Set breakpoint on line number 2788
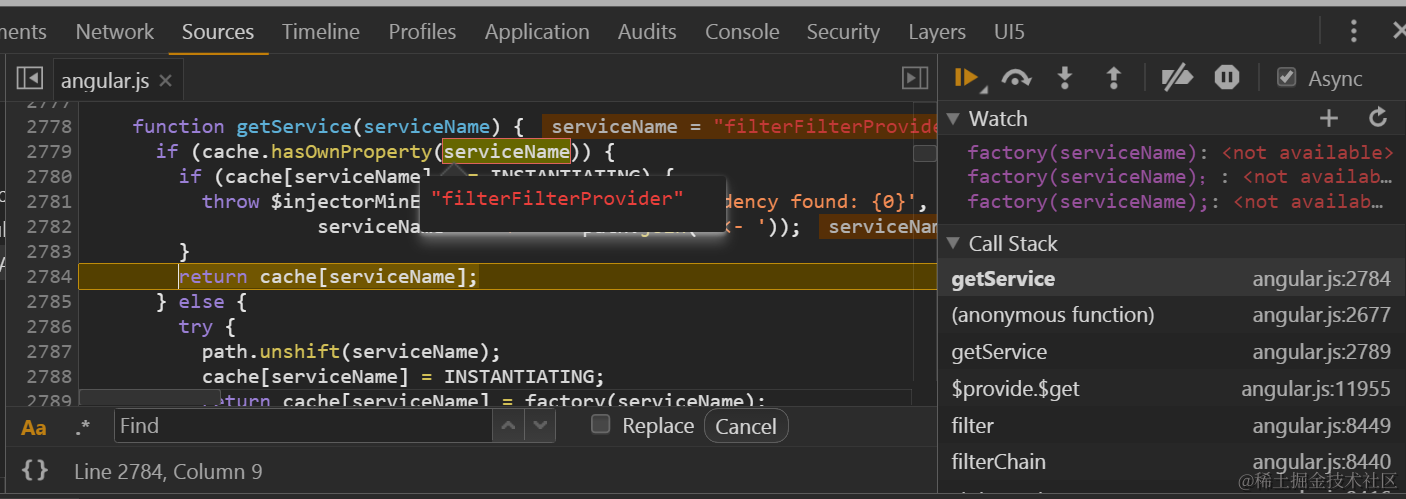 click(48, 377)
